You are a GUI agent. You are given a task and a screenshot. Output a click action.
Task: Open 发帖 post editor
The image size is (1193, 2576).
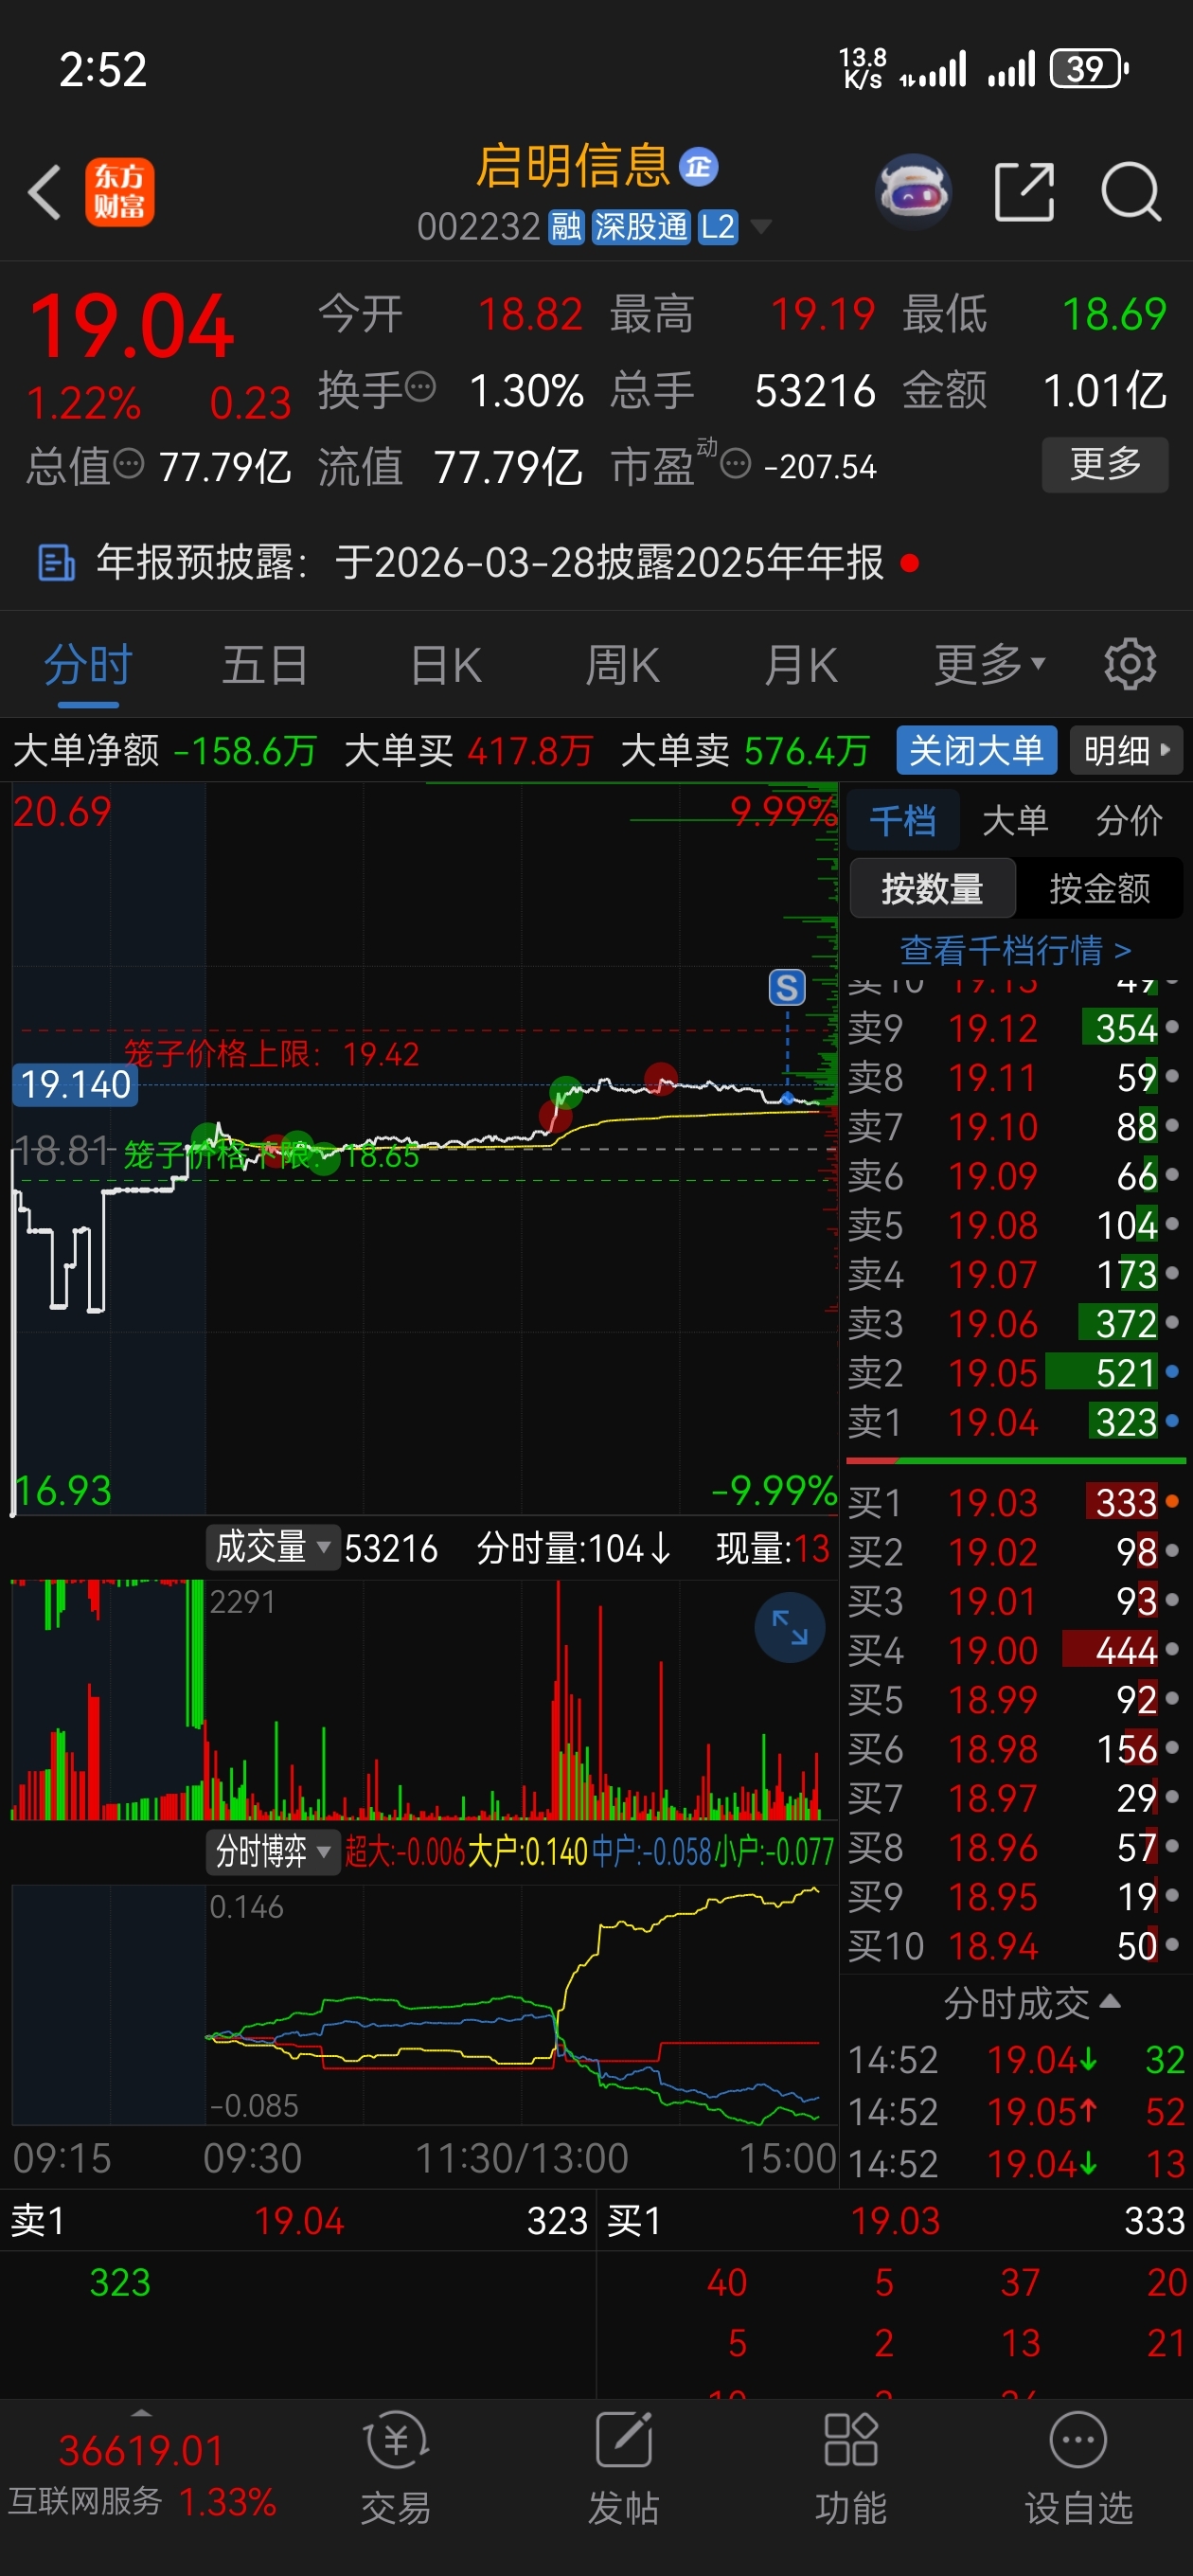click(x=623, y=2469)
